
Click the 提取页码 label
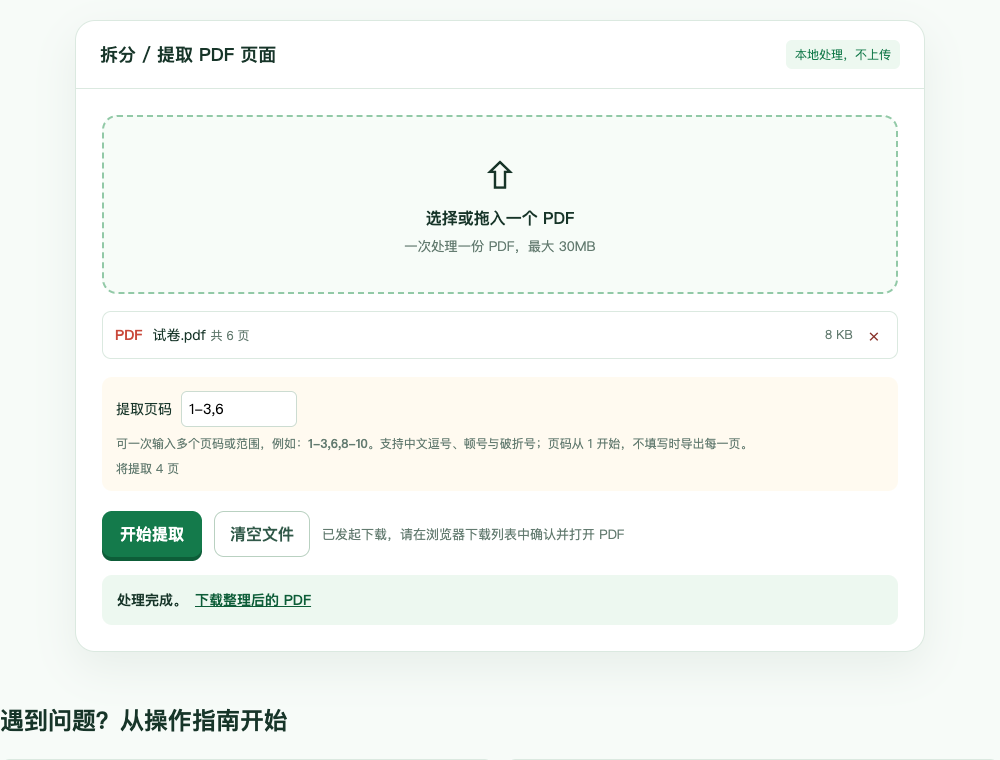[143, 409]
